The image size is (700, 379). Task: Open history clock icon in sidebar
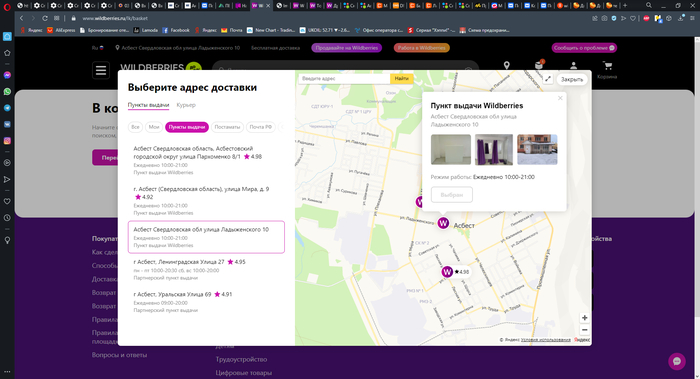(x=7, y=218)
